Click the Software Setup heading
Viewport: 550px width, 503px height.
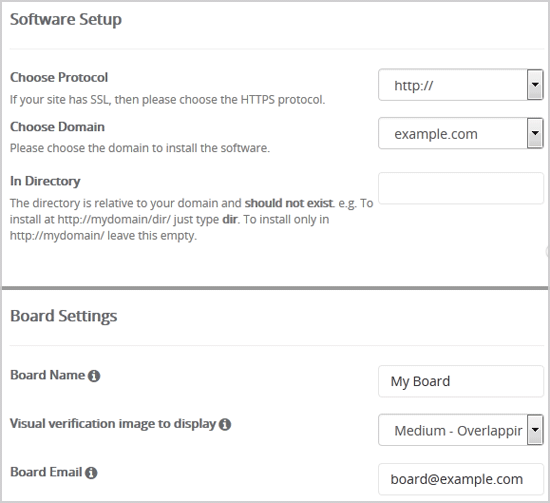(x=66, y=19)
